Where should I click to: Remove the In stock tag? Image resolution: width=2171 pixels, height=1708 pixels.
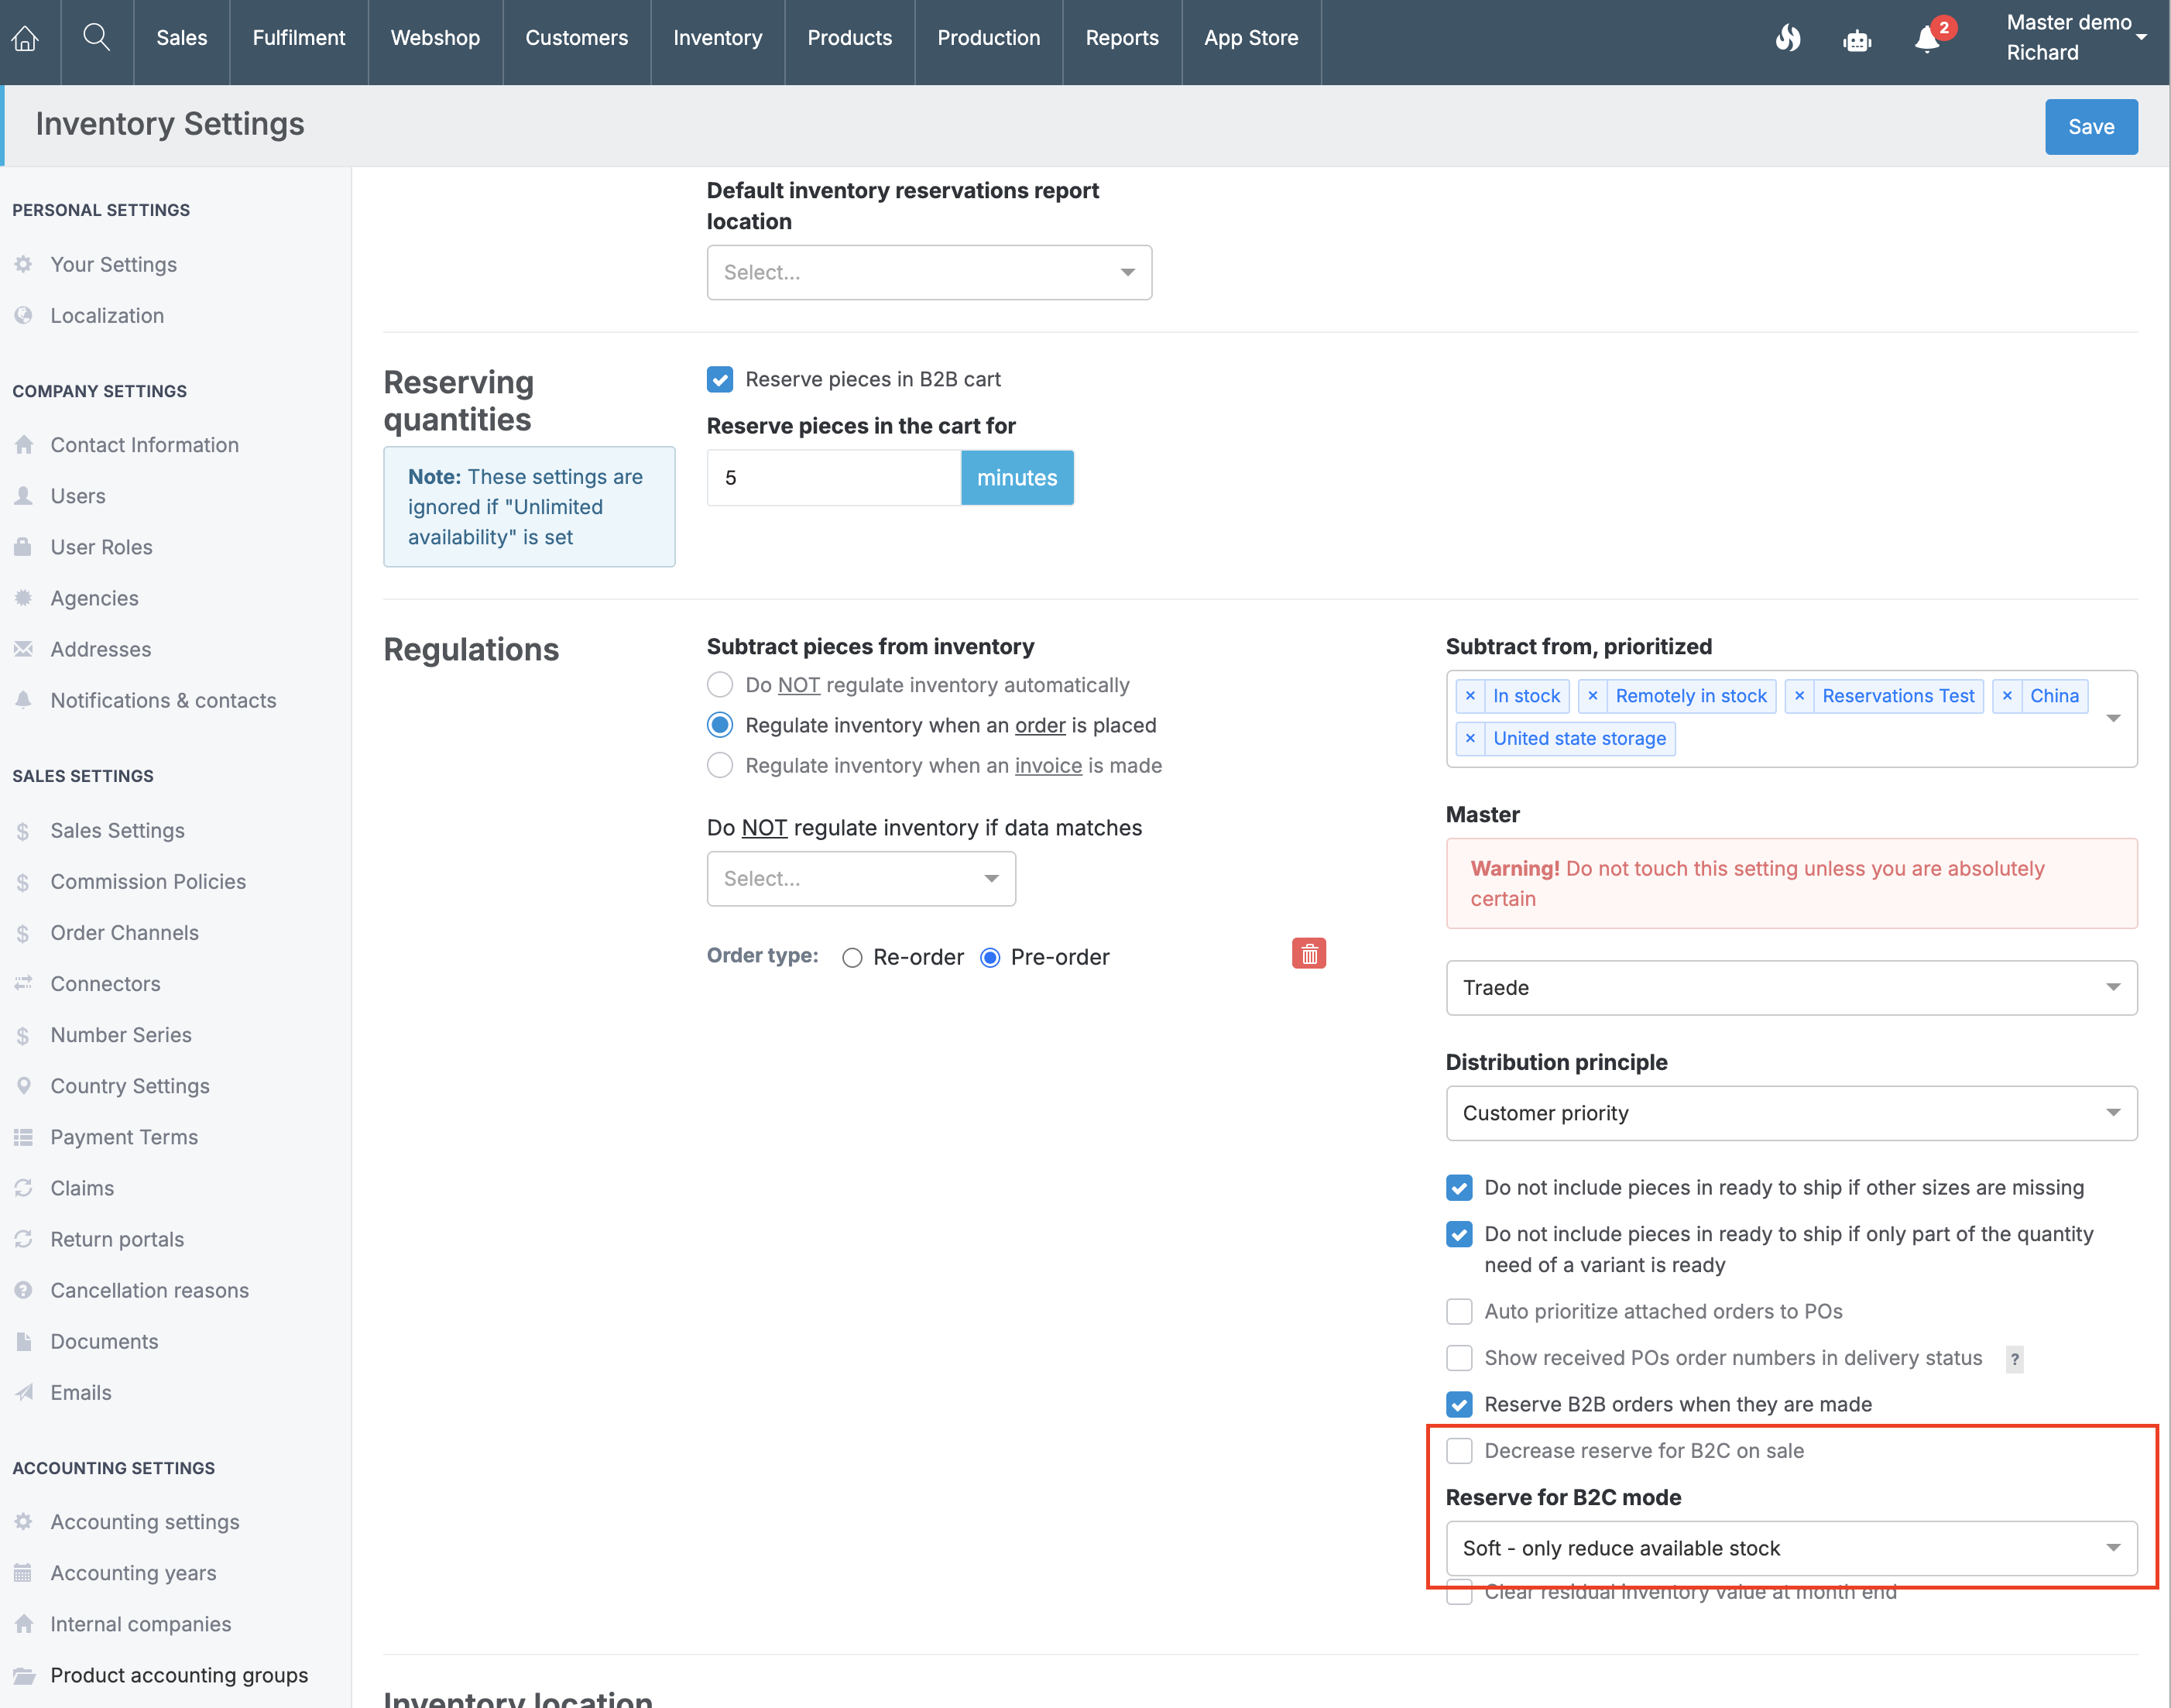(1469, 696)
